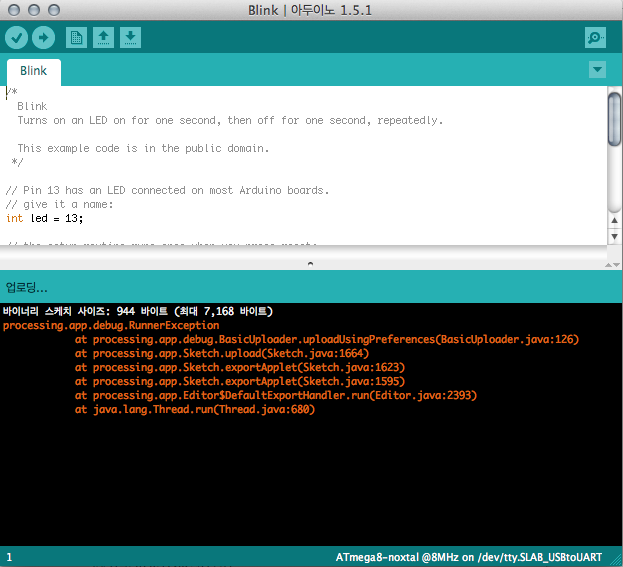Viewport: 623px width, 567px height.
Task: Click the '업로딩...' status message
Action: pyautogui.click(x=27, y=287)
